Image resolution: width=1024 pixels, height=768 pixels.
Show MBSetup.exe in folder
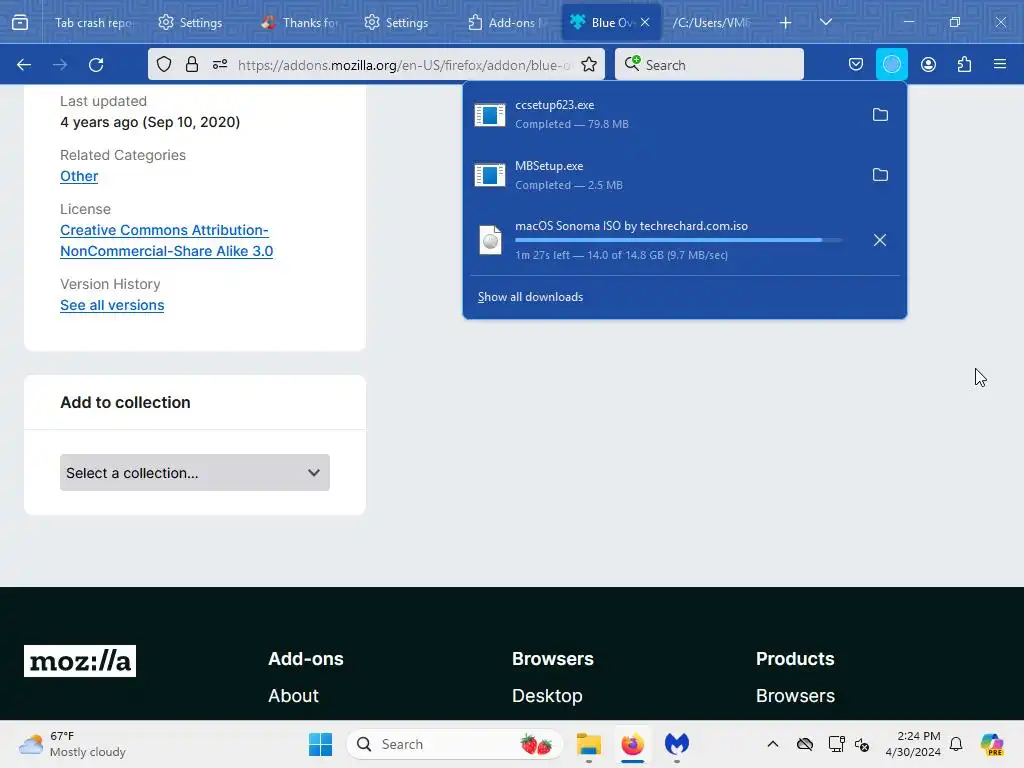[880, 175]
